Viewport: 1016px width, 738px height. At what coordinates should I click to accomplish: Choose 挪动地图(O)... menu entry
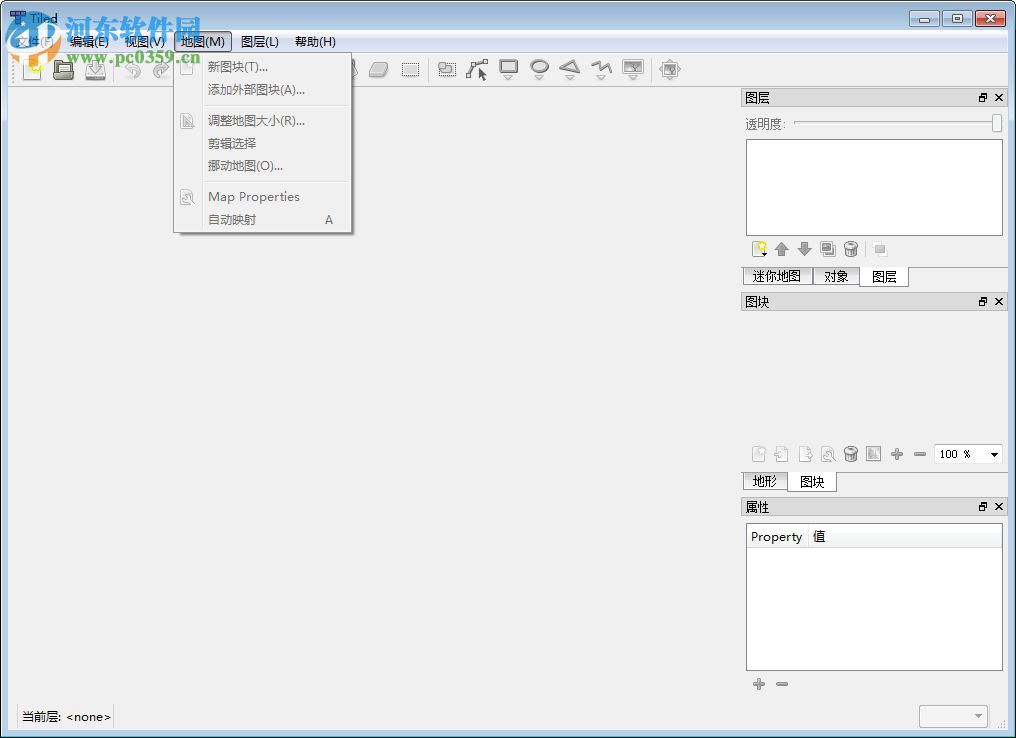pyautogui.click(x=263, y=166)
